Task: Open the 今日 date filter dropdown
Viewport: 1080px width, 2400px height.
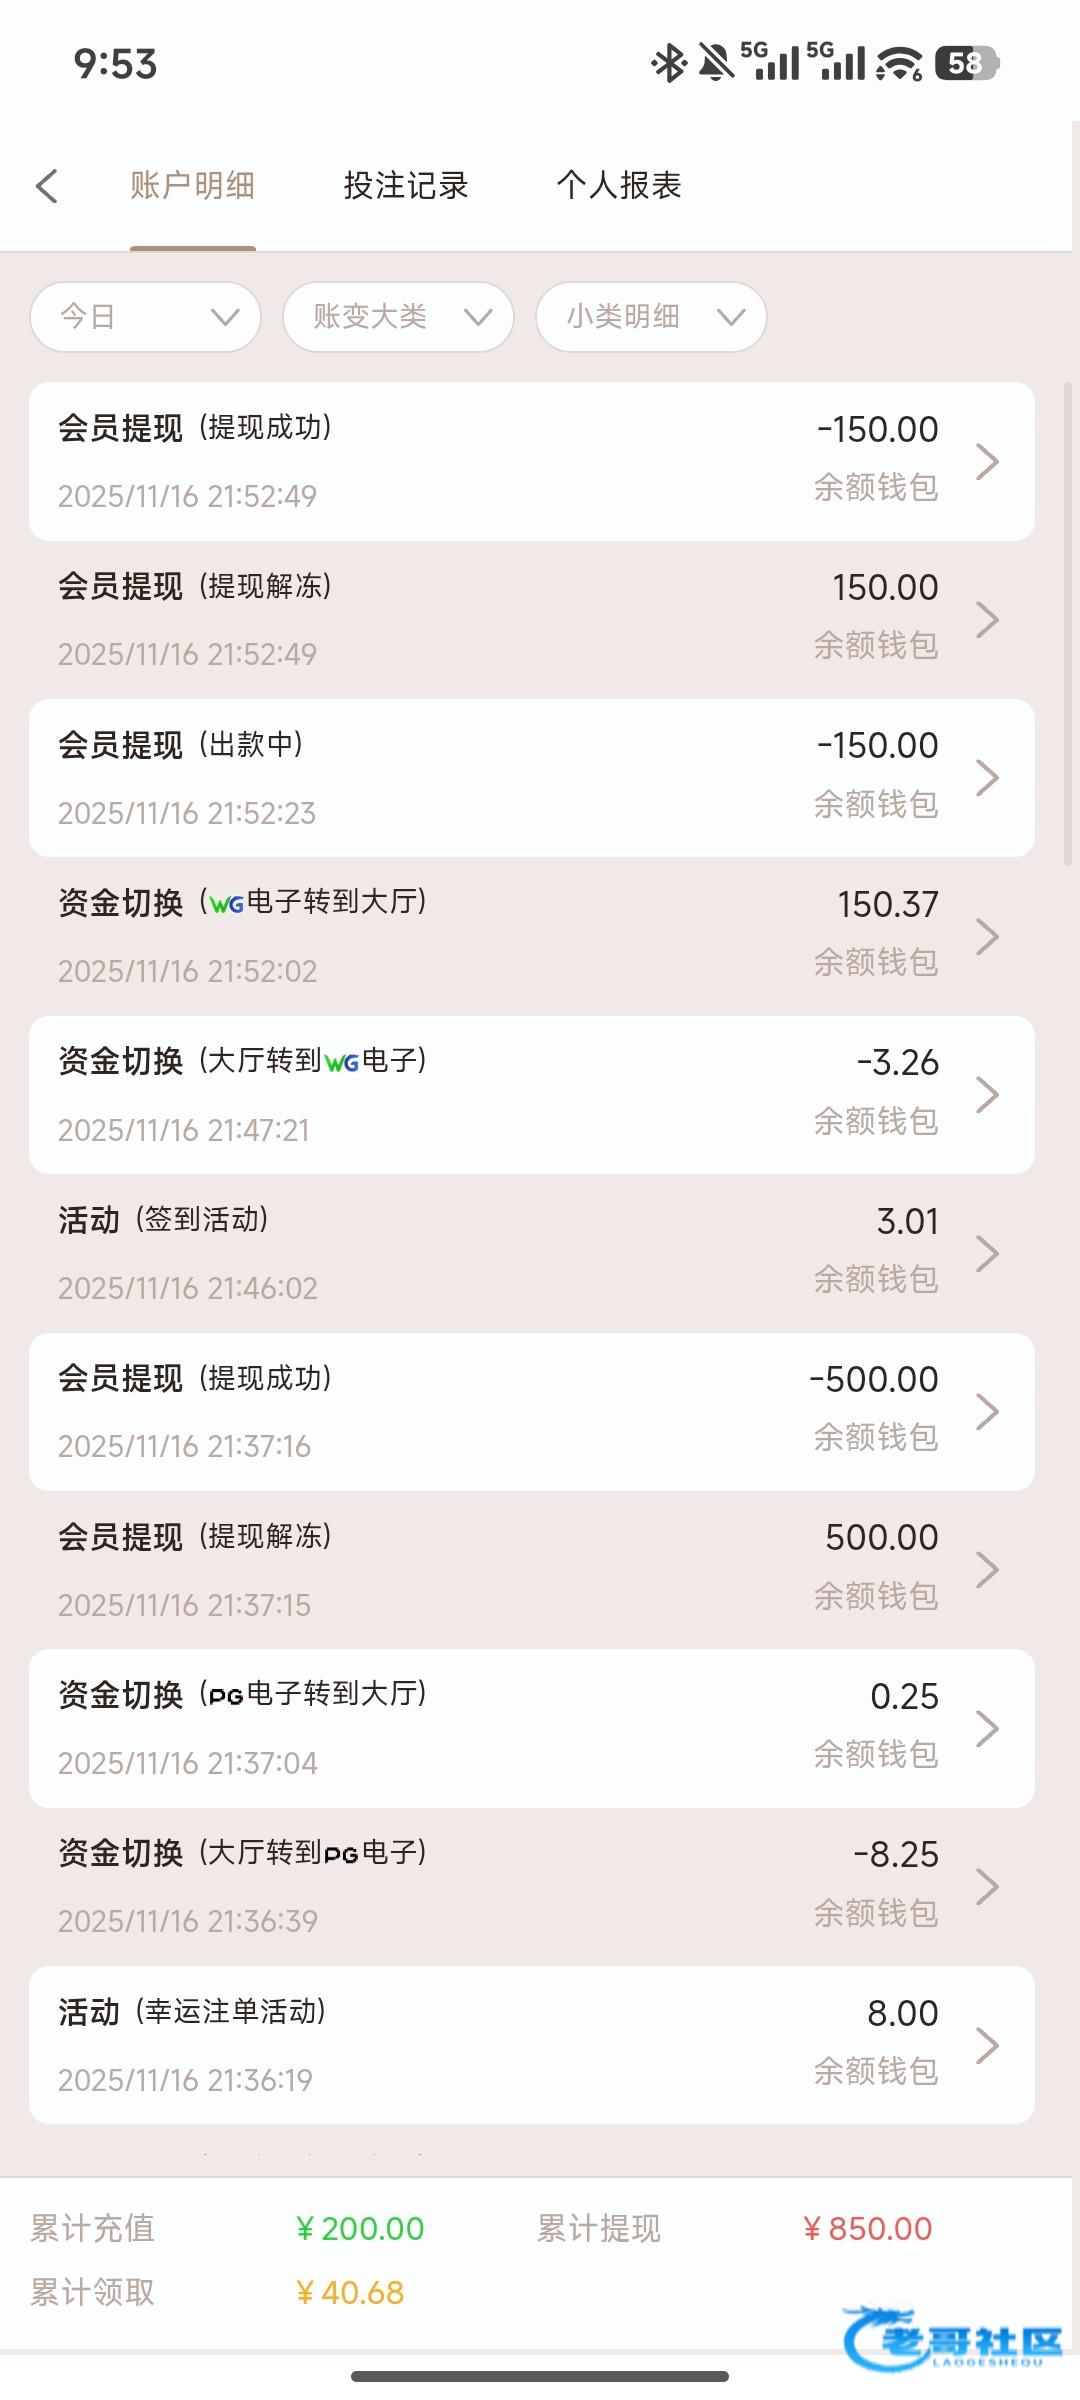Action: pos(146,317)
